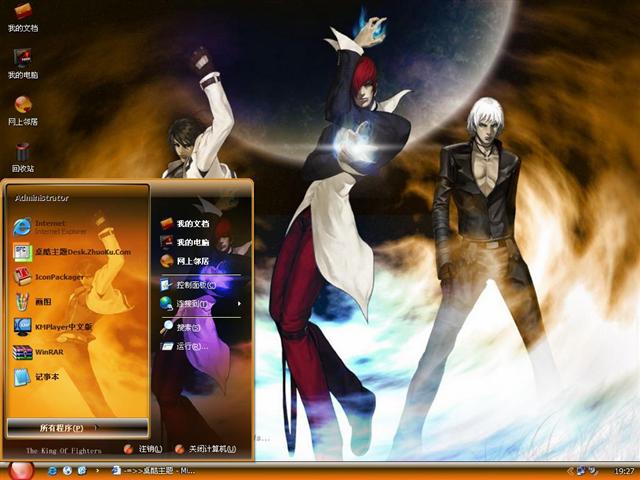Click 注销 log off button
The image size is (640, 480).
pyautogui.click(x=143, y=449)
